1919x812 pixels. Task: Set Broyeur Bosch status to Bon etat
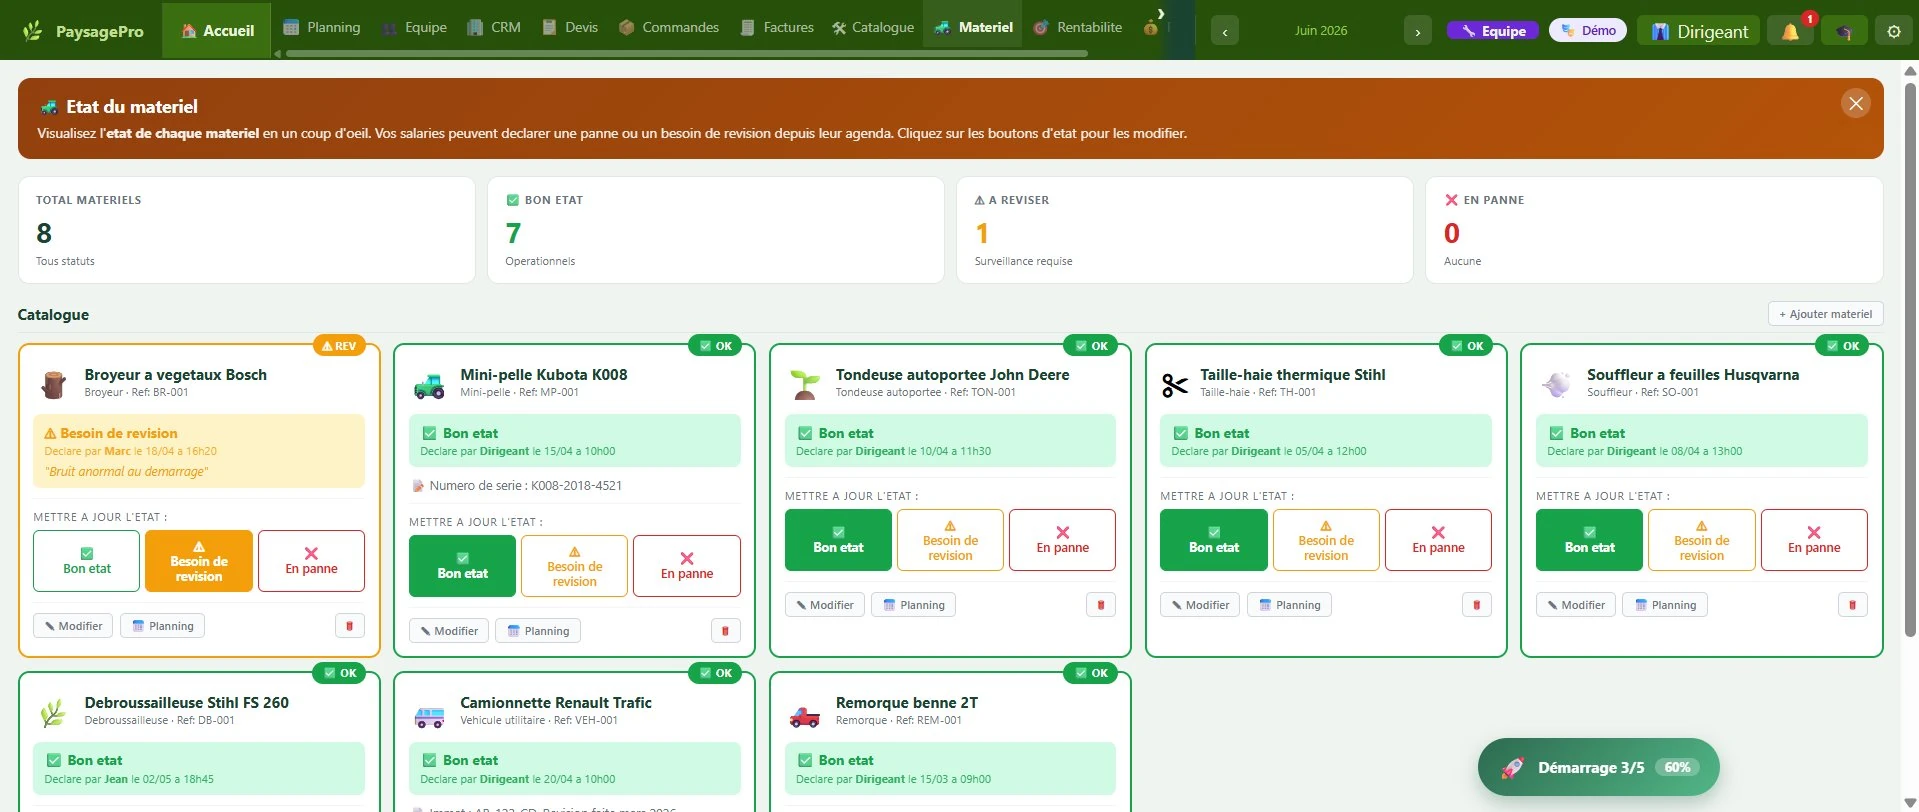(x=87, y=561)
